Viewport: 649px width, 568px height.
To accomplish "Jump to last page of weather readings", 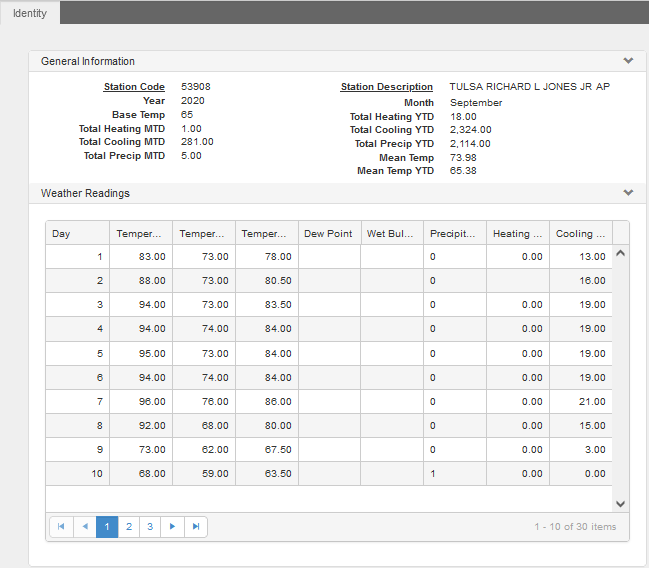I will pyautogui.click(x=196, y=527).
